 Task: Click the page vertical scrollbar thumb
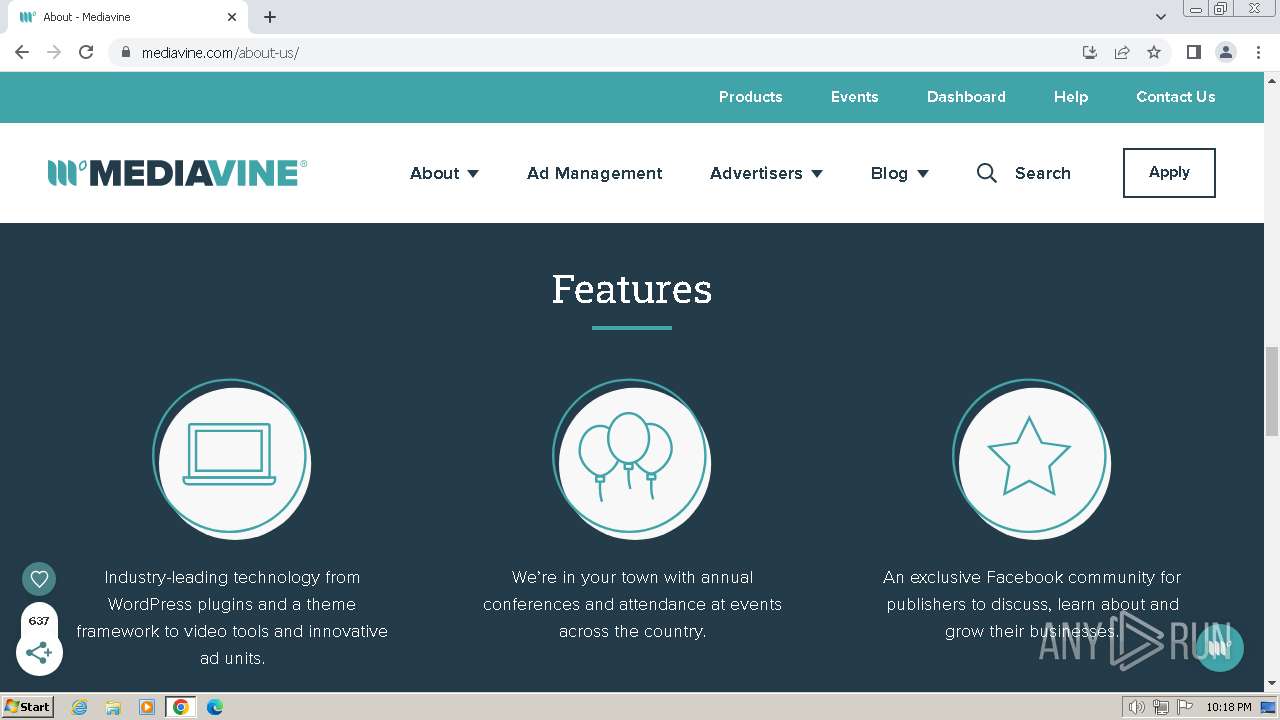[x=1272, y=391]
